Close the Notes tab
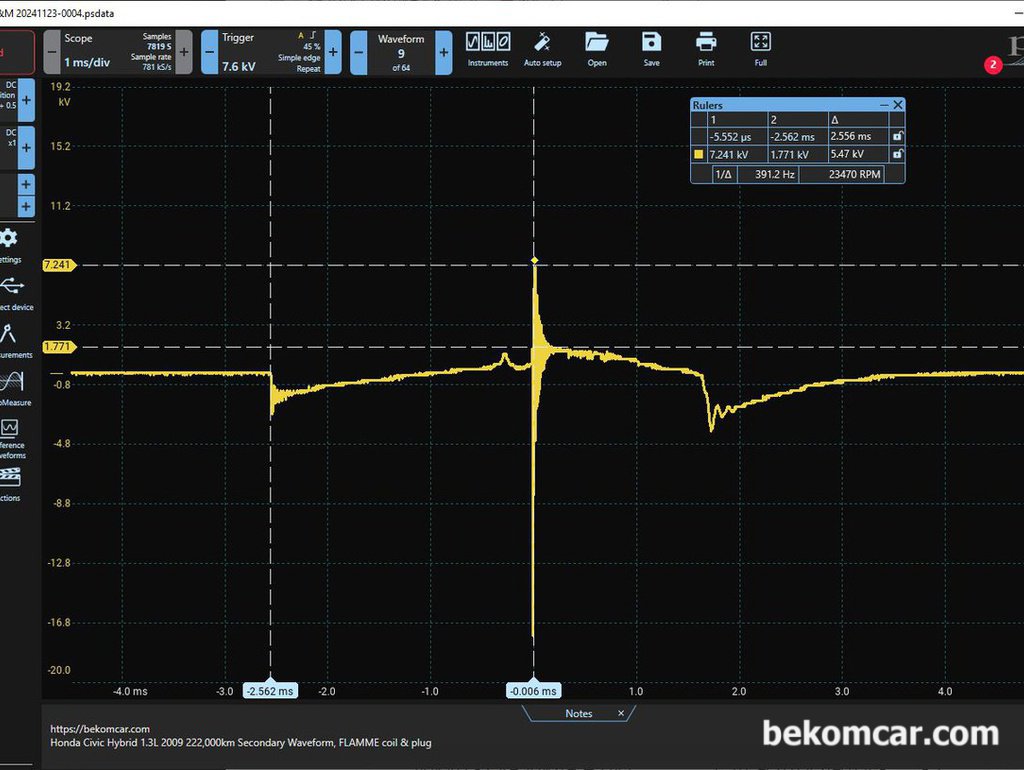Viewport: 1024px width, 770px height. pos(620,713)
